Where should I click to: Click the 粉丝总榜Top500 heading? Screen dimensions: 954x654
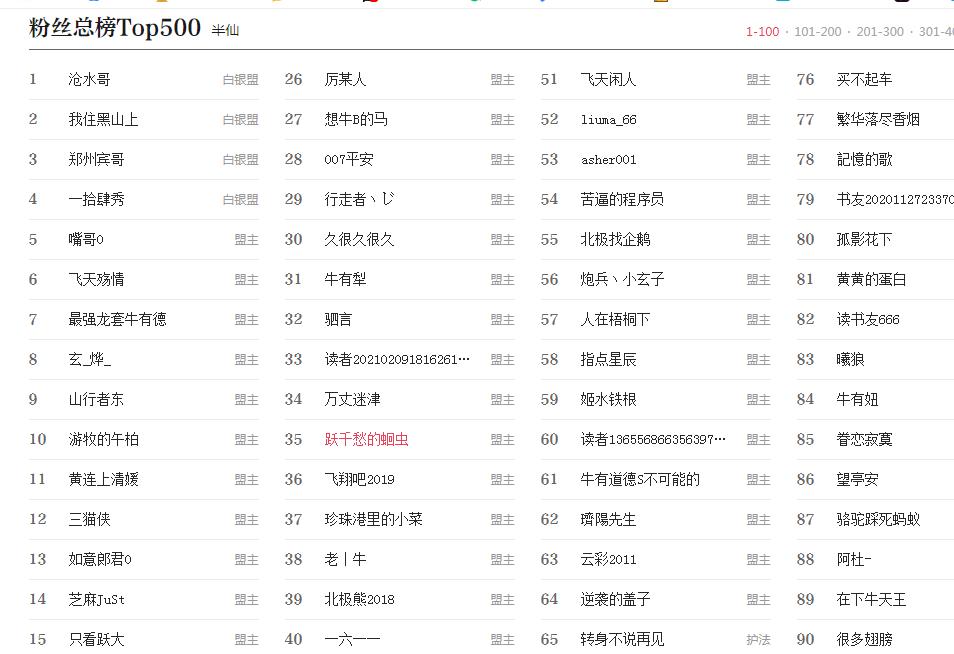115,28
